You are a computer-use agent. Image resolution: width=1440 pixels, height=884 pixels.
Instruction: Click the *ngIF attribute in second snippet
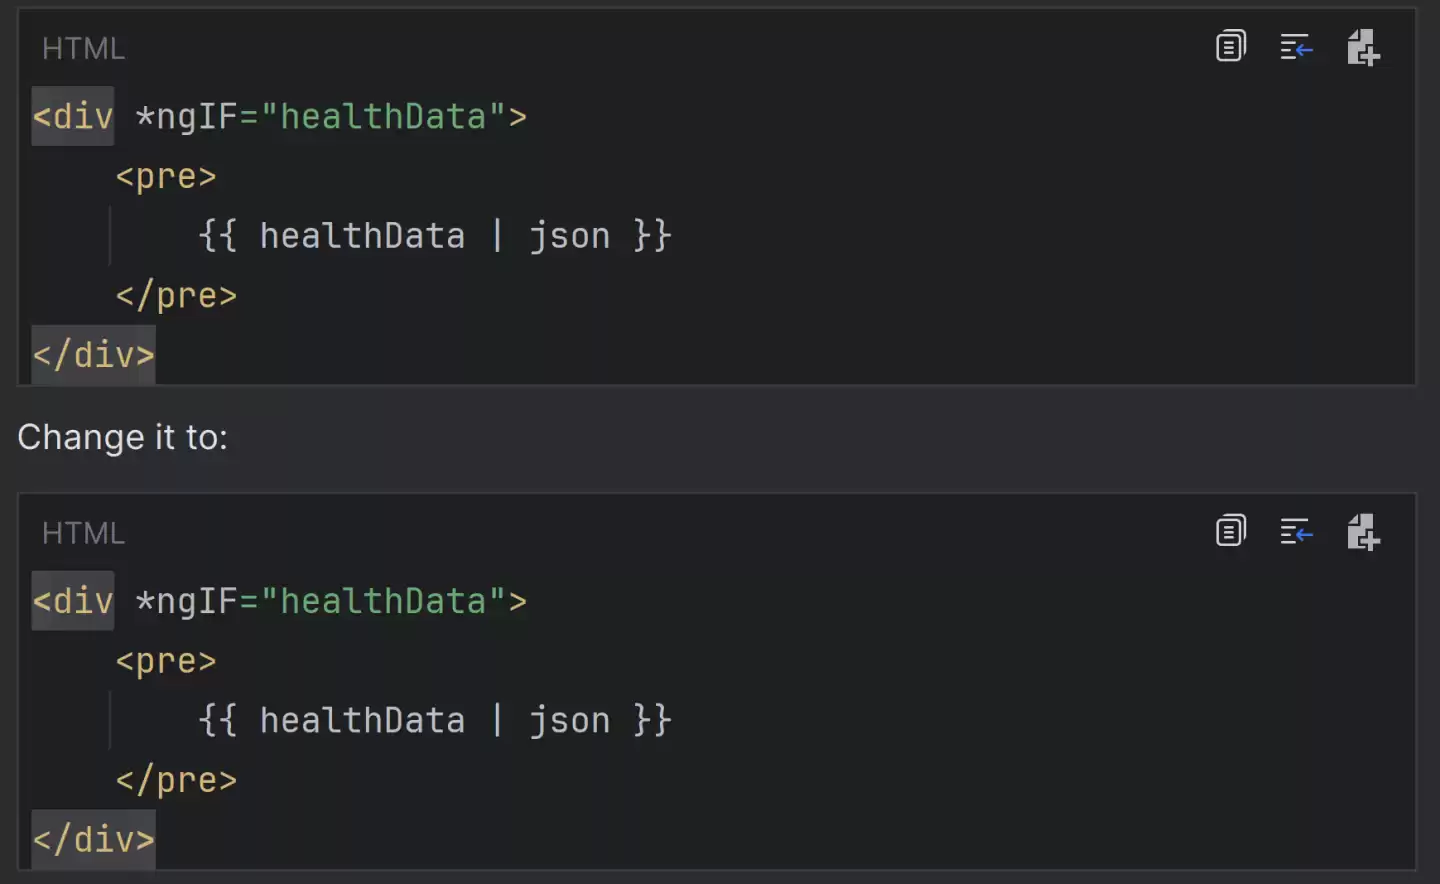186,601
